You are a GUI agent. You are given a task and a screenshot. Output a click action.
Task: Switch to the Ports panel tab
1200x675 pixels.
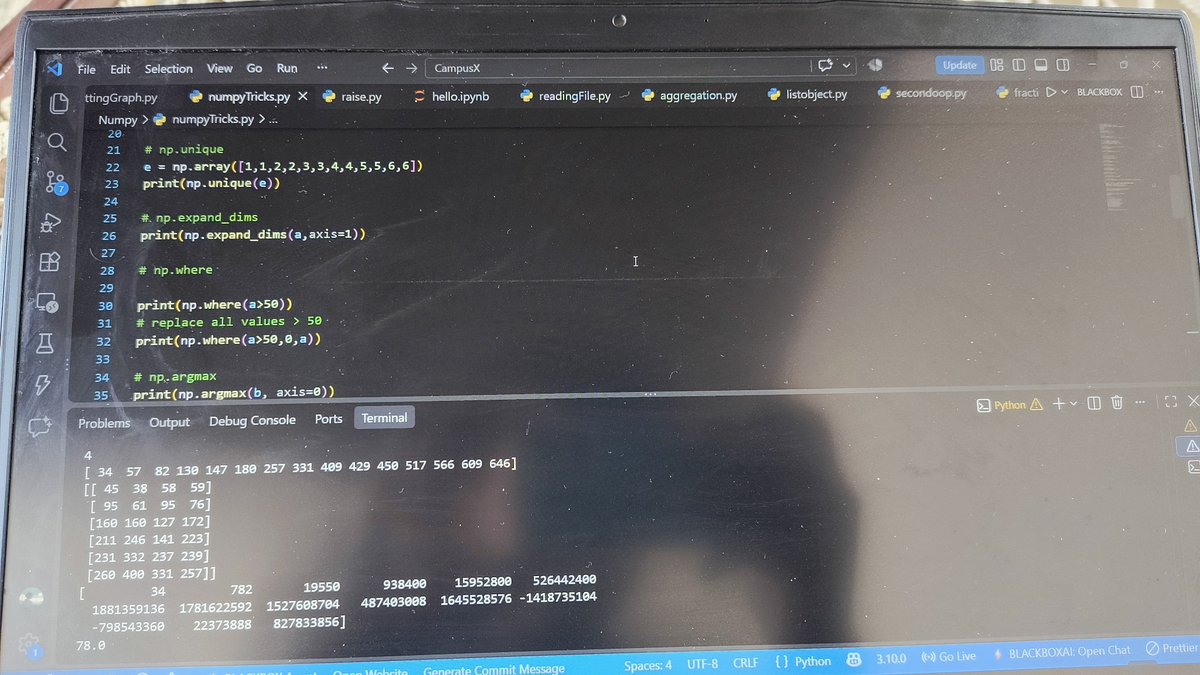pos(328,420)
